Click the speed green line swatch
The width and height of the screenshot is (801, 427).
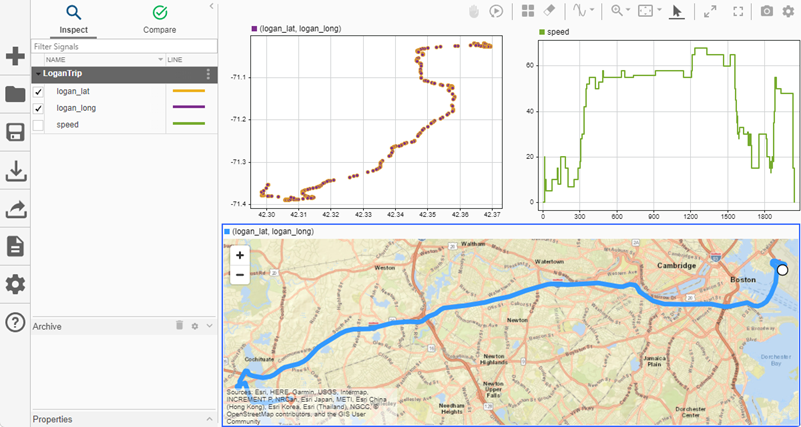tap(189, 124)
